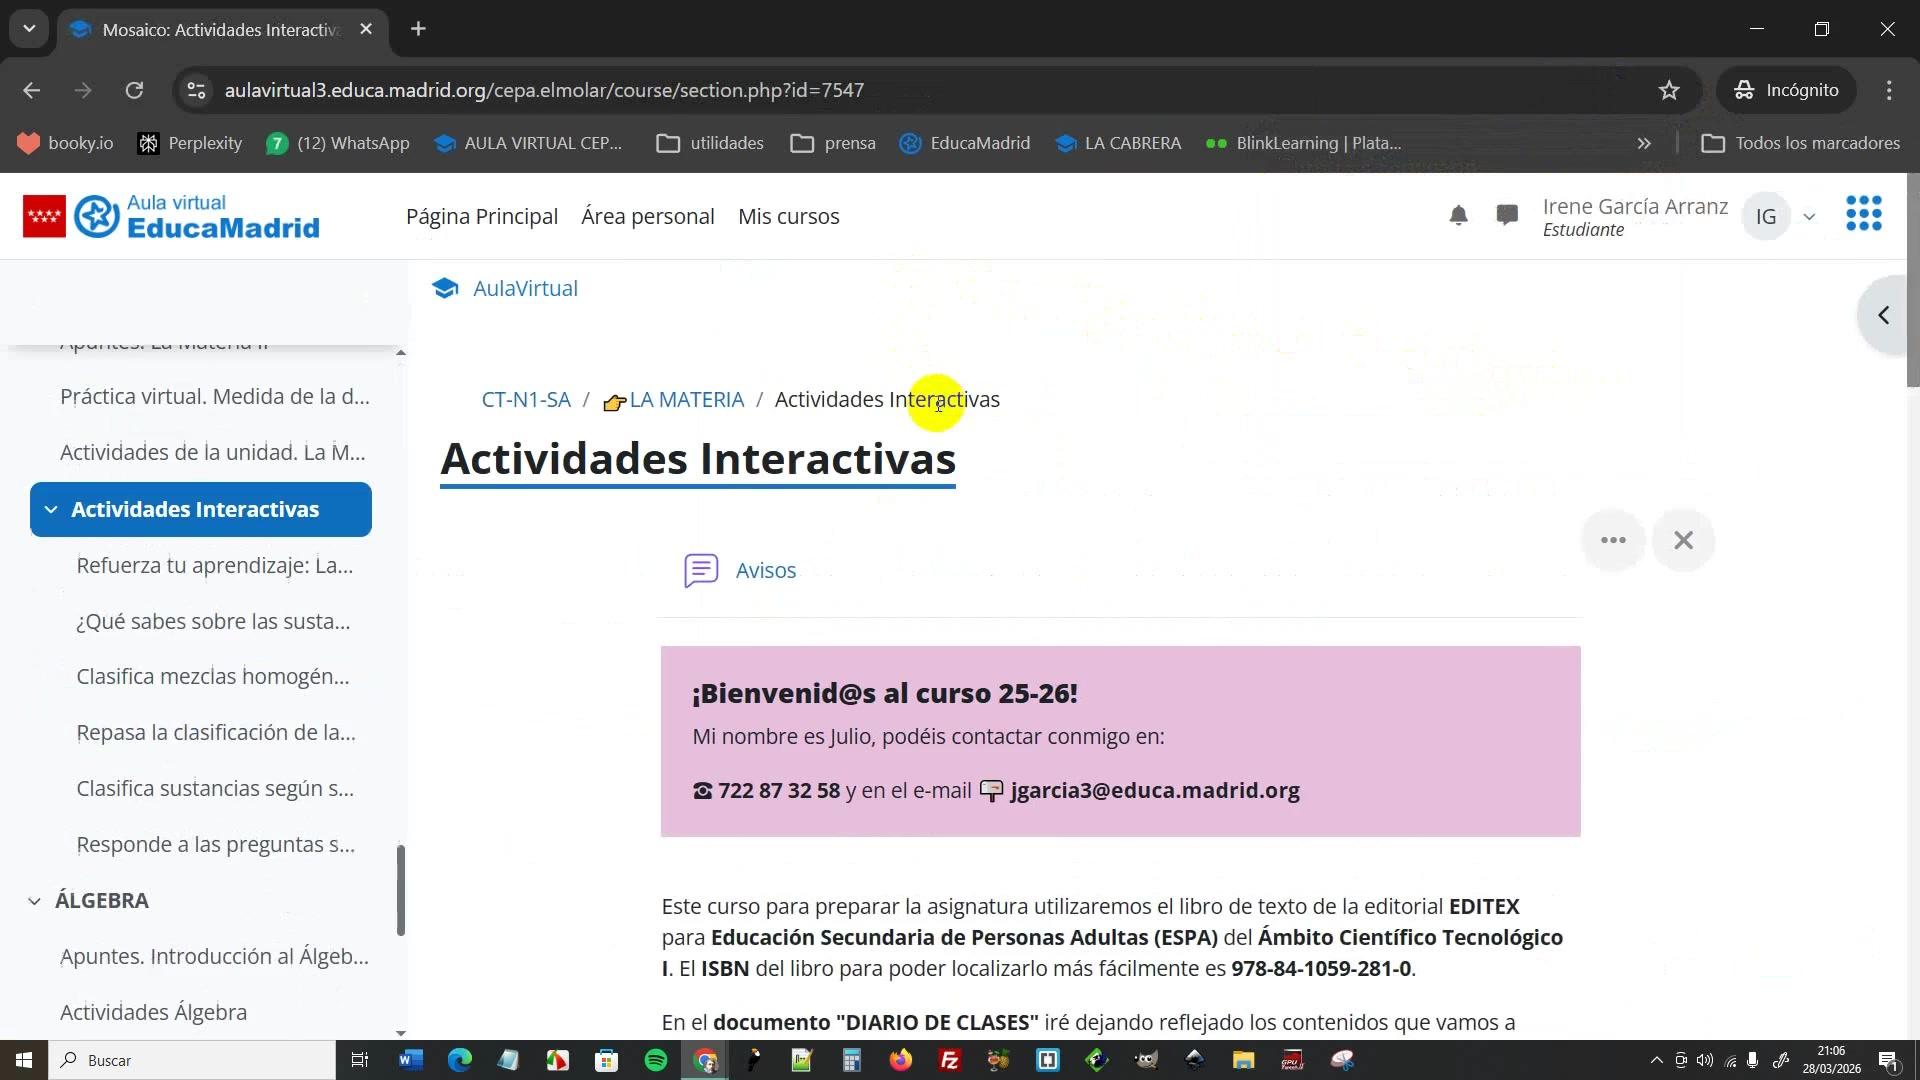The height and width of the screenshot is (1080, 1920).
Task: Open Spotify from the taskbar
Action: tap(656, 1060)
